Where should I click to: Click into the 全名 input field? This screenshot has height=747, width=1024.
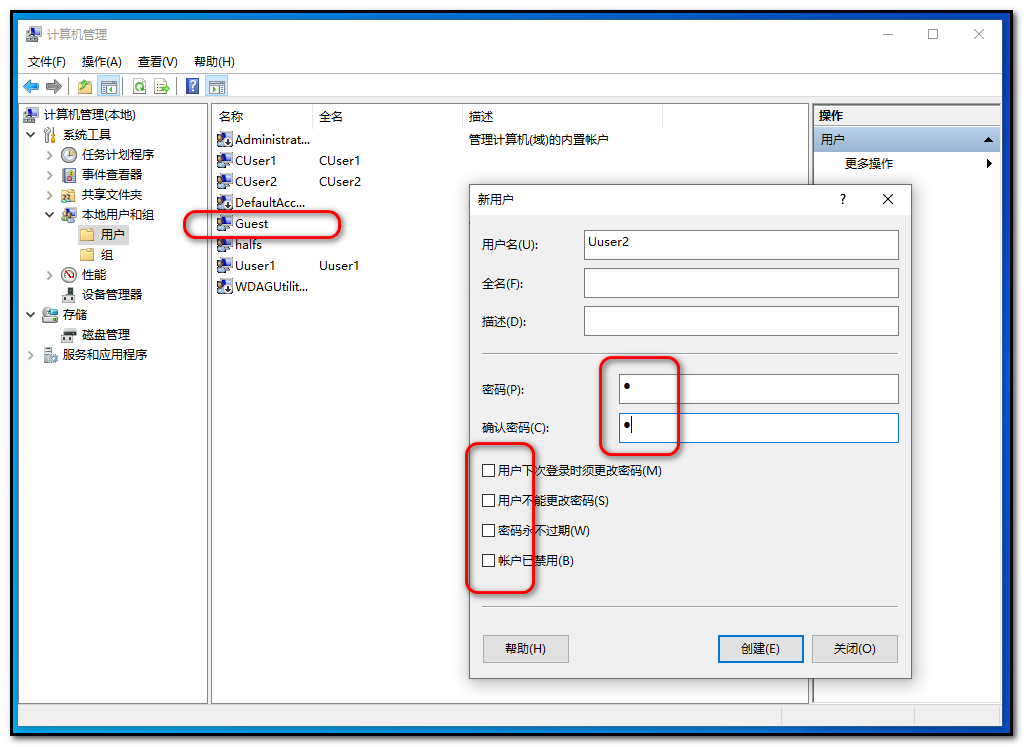click(740, 283)
